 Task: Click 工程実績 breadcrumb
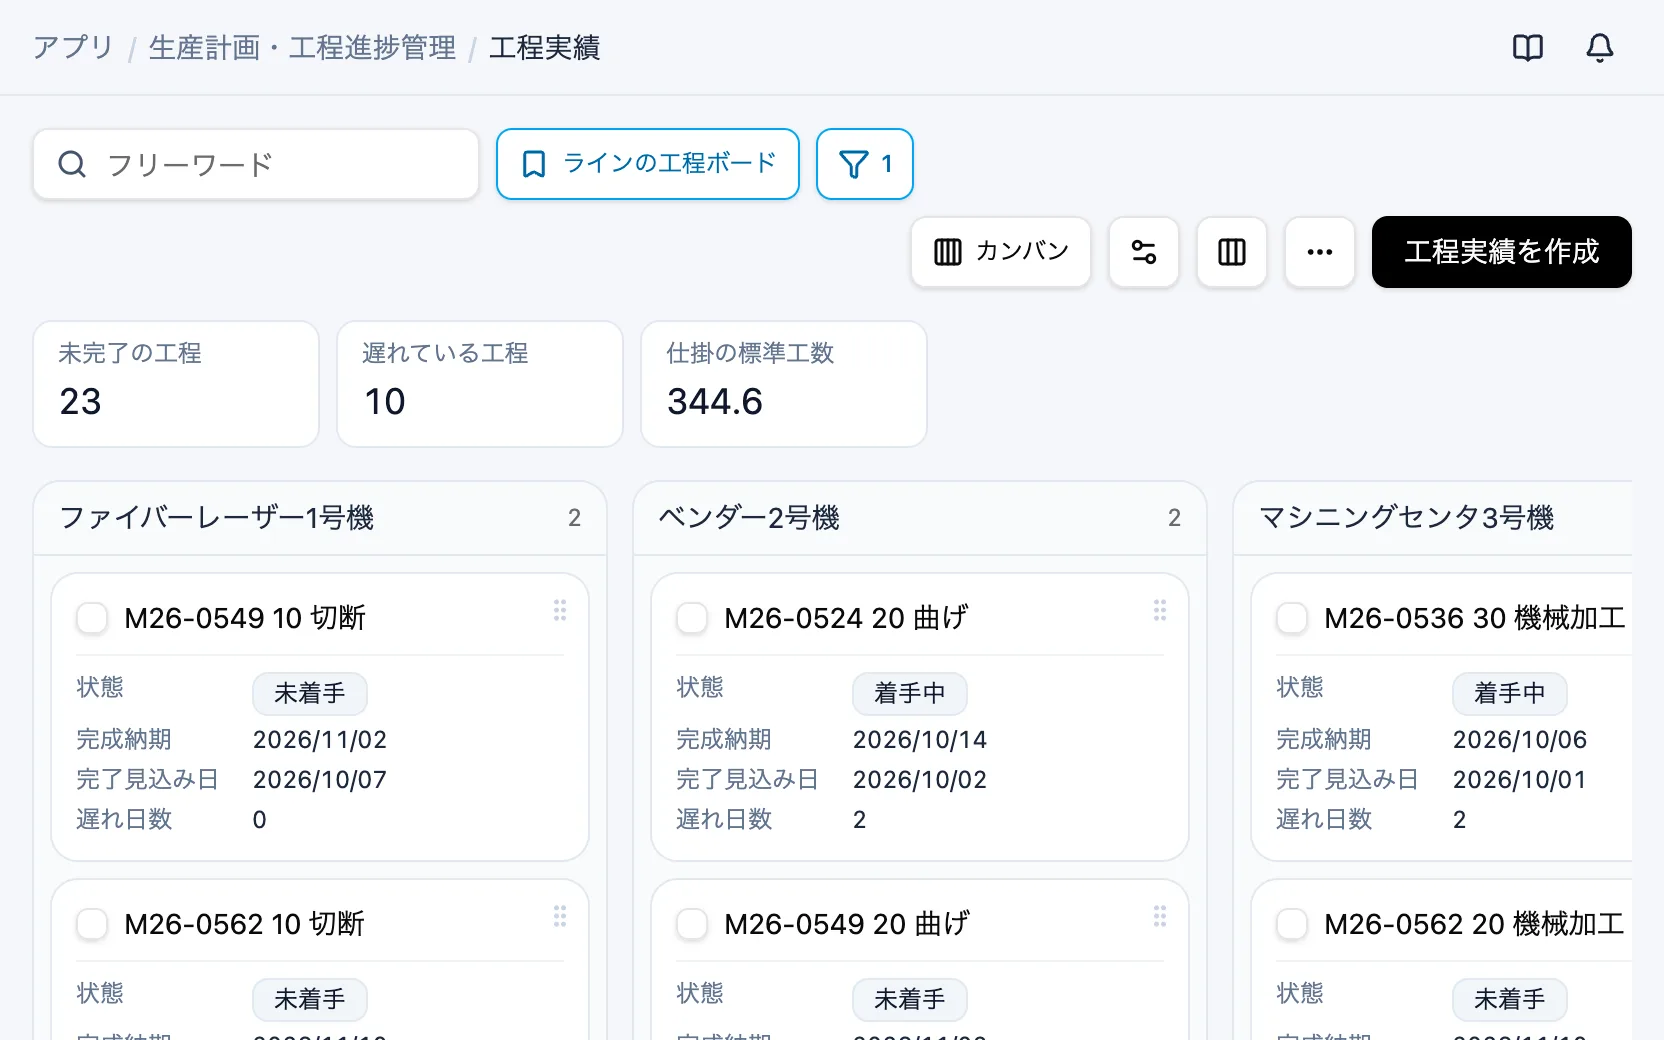[x=544, y=47]
